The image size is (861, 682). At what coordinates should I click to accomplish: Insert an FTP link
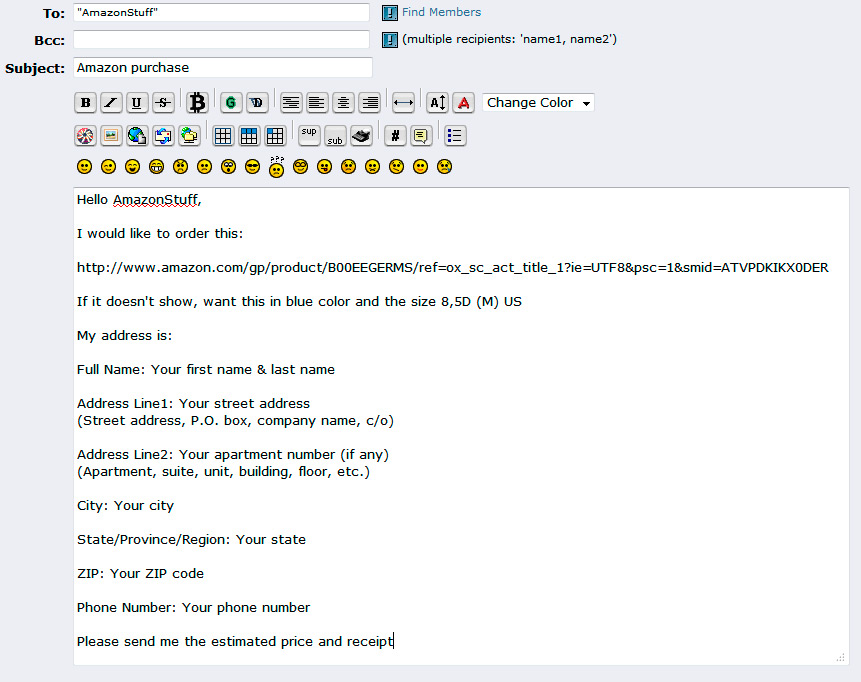pos(189,136)
